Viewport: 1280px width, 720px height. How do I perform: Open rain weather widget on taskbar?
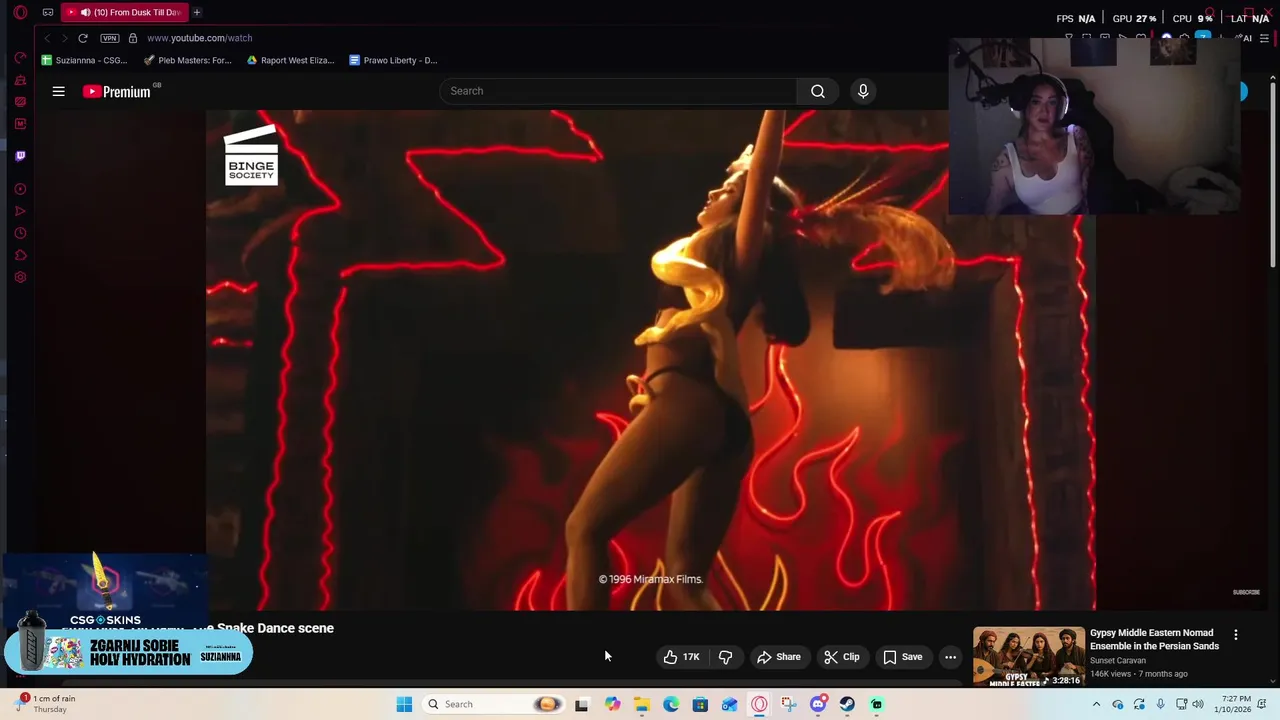point(46,704)
